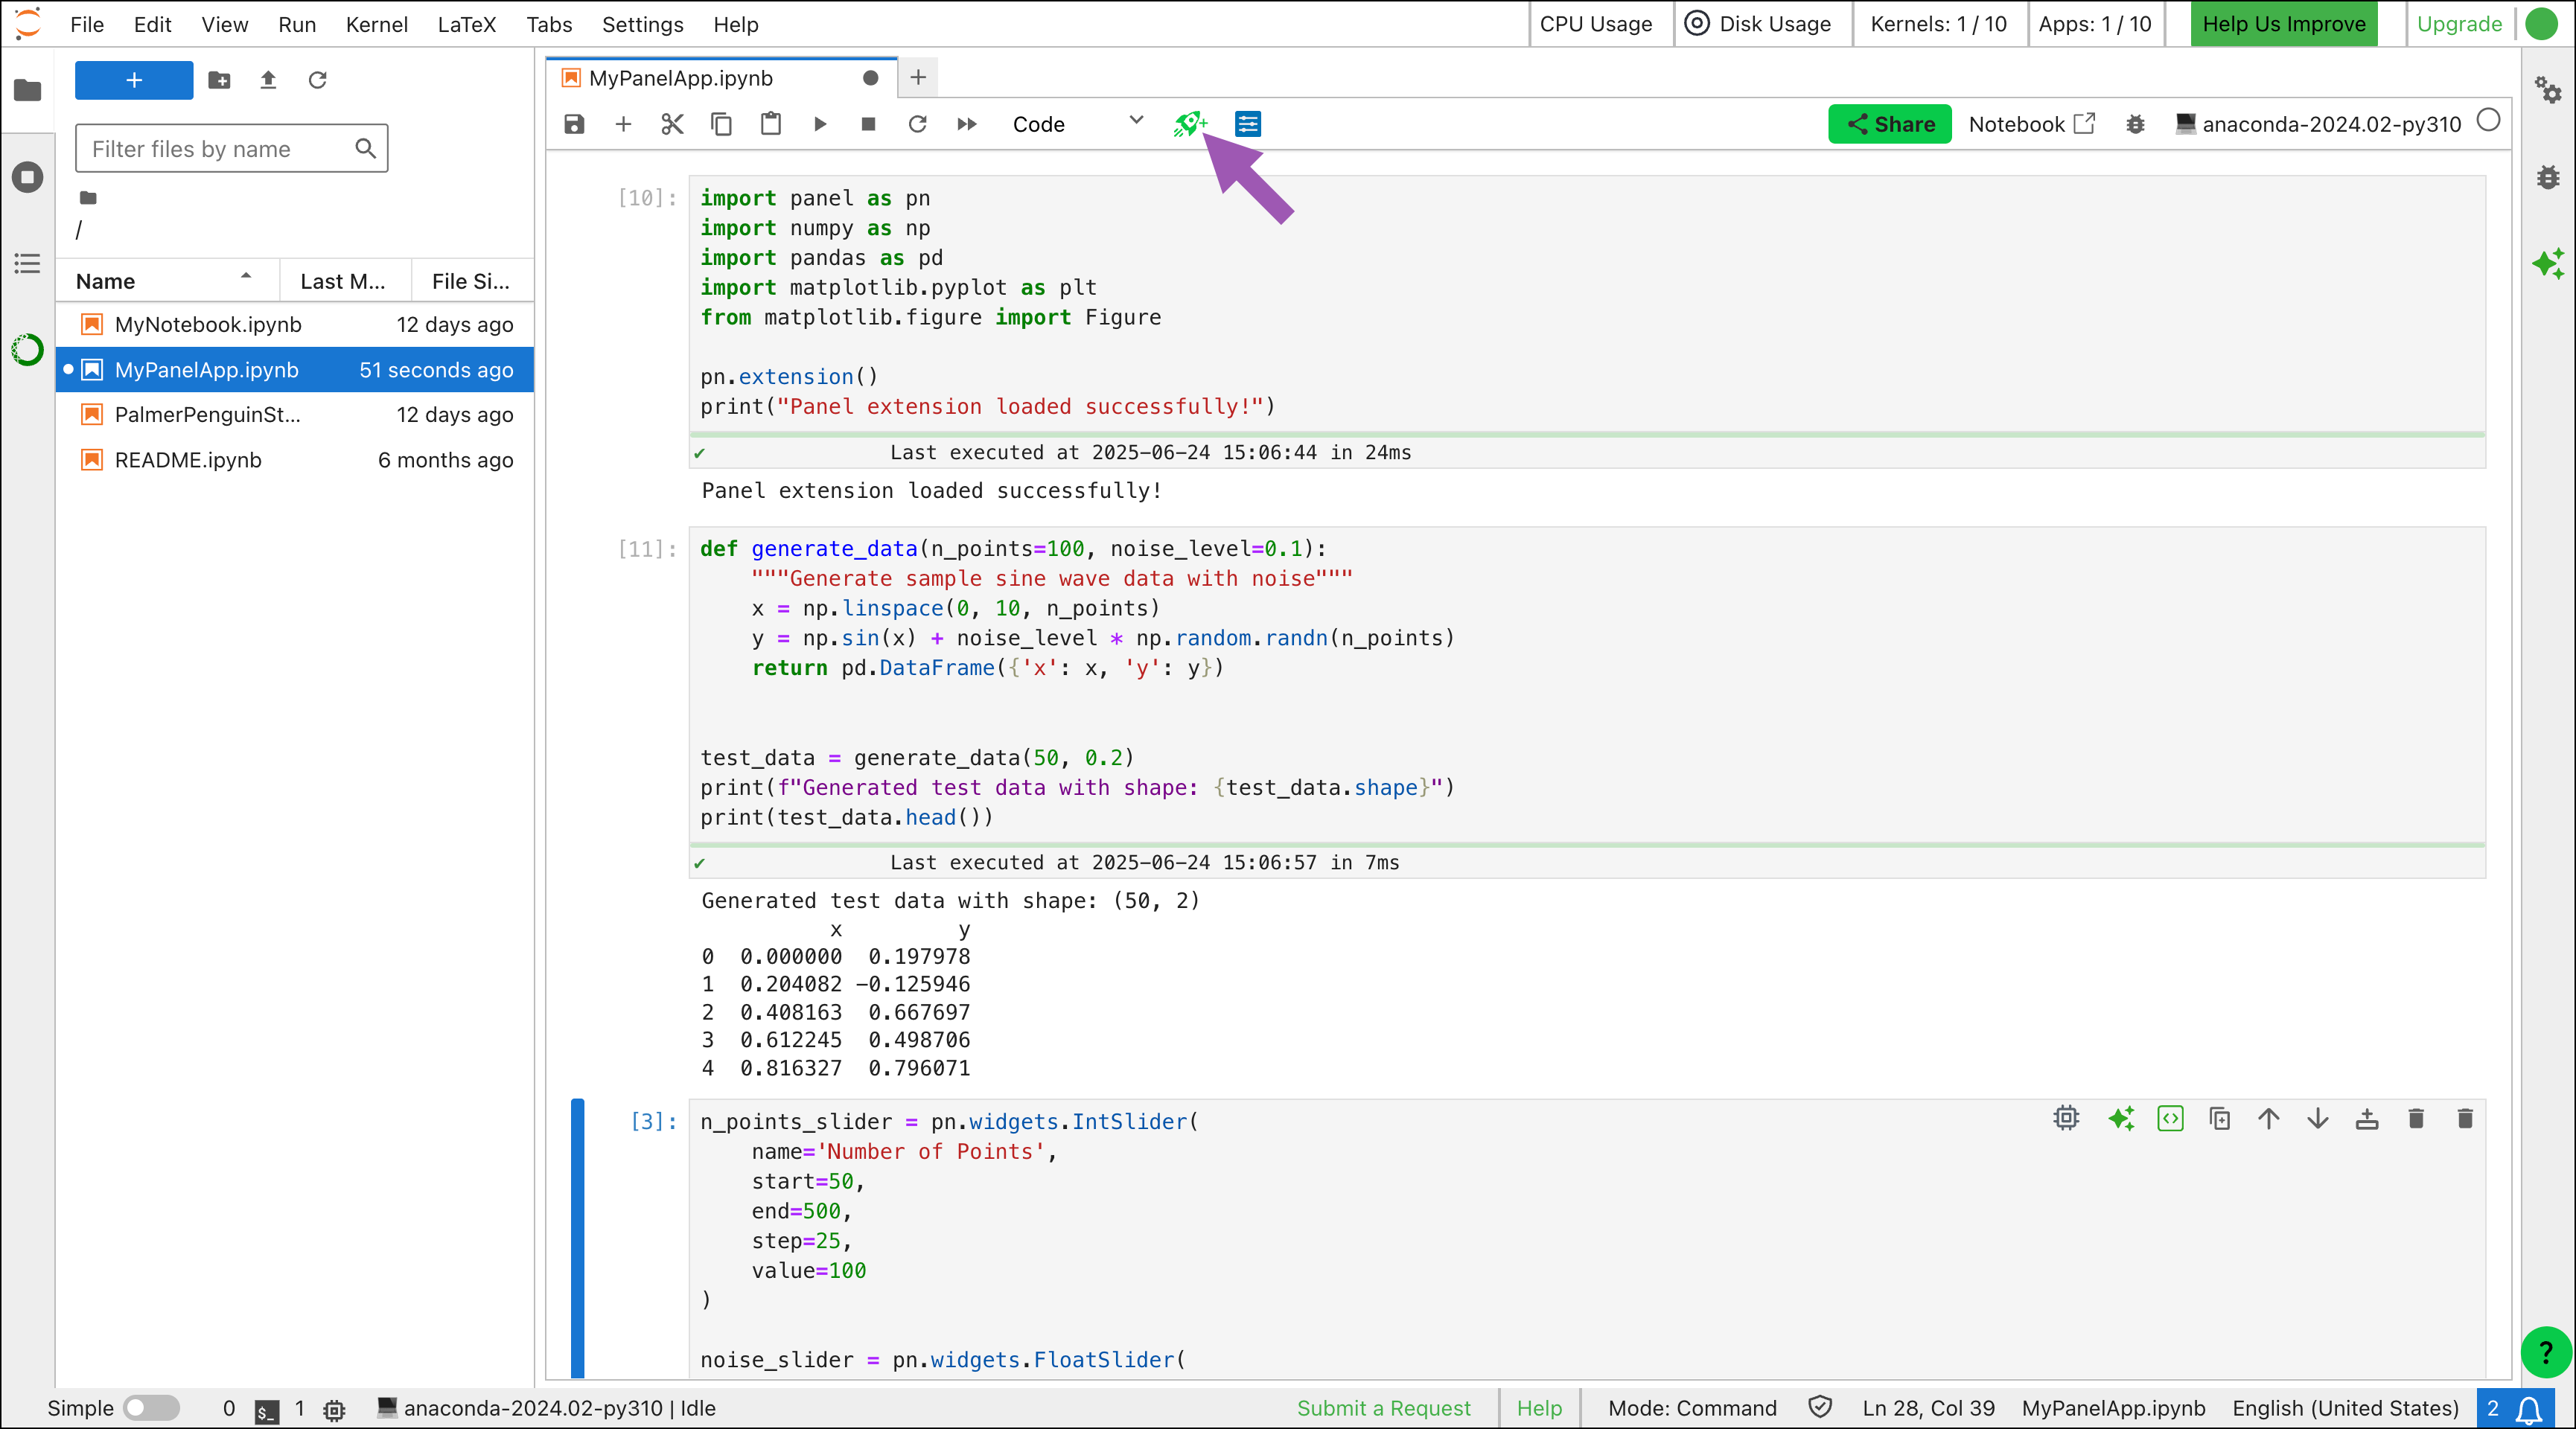The width and height of the screenshot is (2576, 1429).
Task: Open table of contents sidebar icon
Action: click(x=28, y=264)
